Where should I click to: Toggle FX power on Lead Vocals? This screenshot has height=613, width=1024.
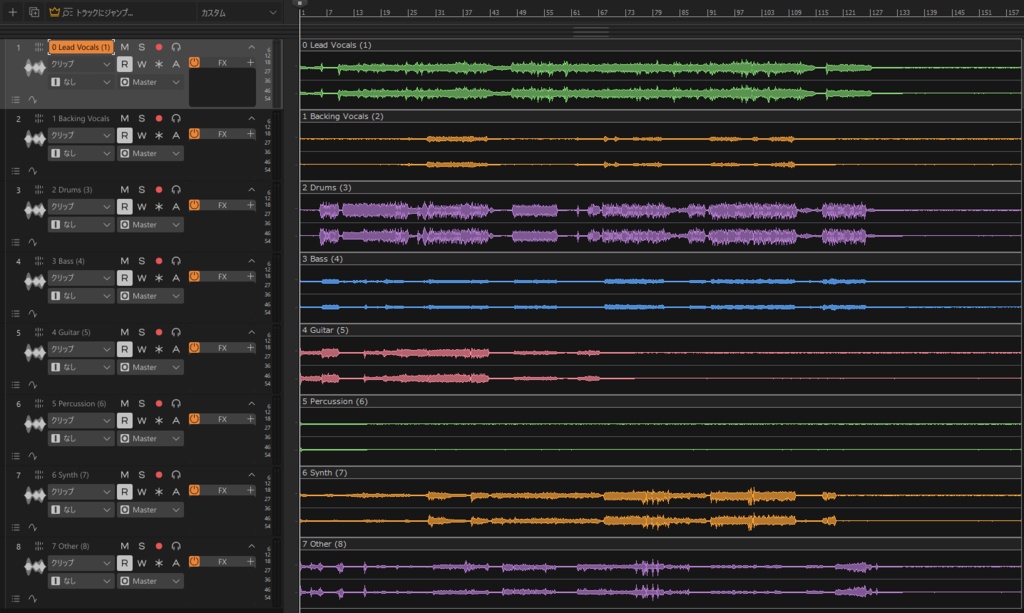[194, 63]
